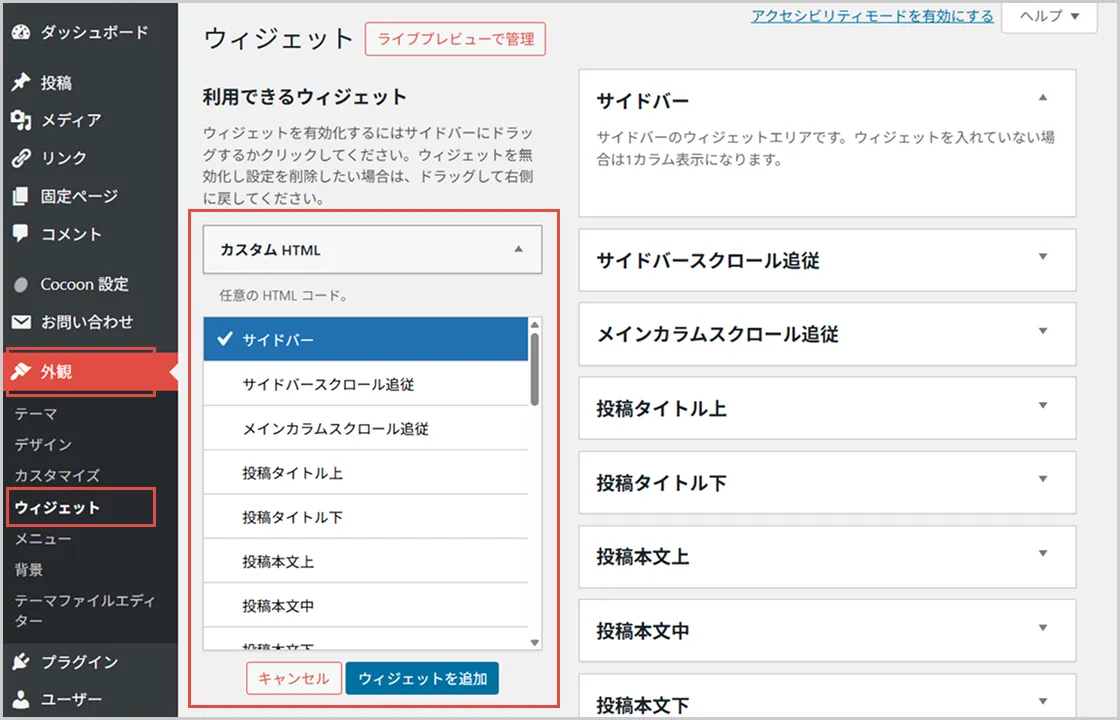Open the リンク chain icon

(x=22, y=158)
